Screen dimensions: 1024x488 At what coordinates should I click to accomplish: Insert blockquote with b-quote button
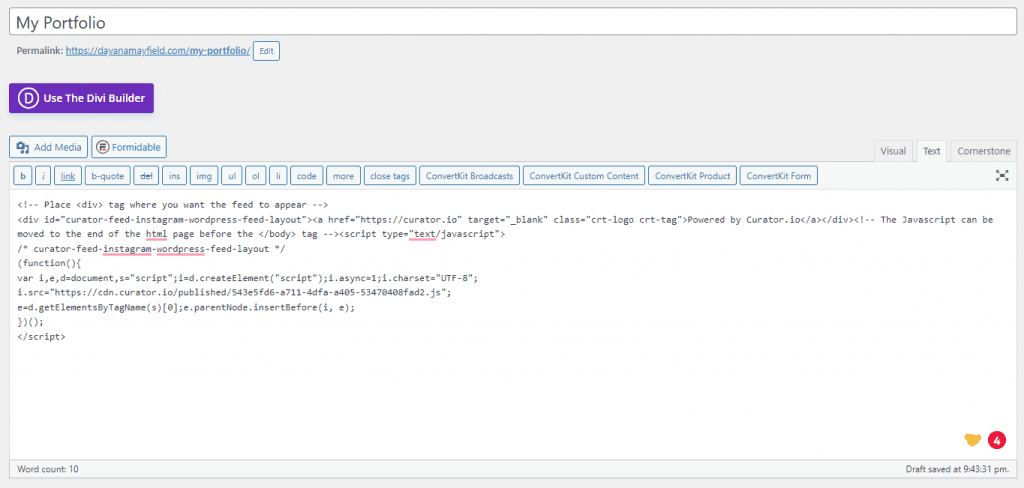108,176
